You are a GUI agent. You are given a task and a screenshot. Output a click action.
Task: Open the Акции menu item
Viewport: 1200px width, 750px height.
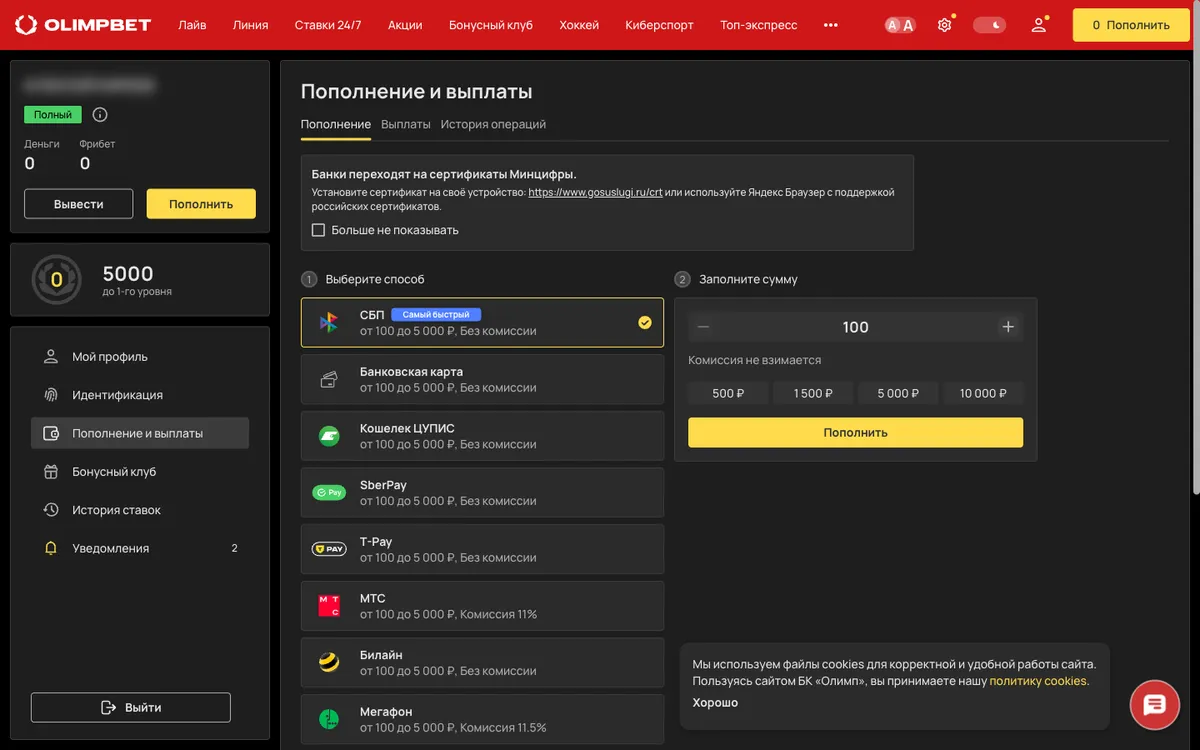pos(405,25)
